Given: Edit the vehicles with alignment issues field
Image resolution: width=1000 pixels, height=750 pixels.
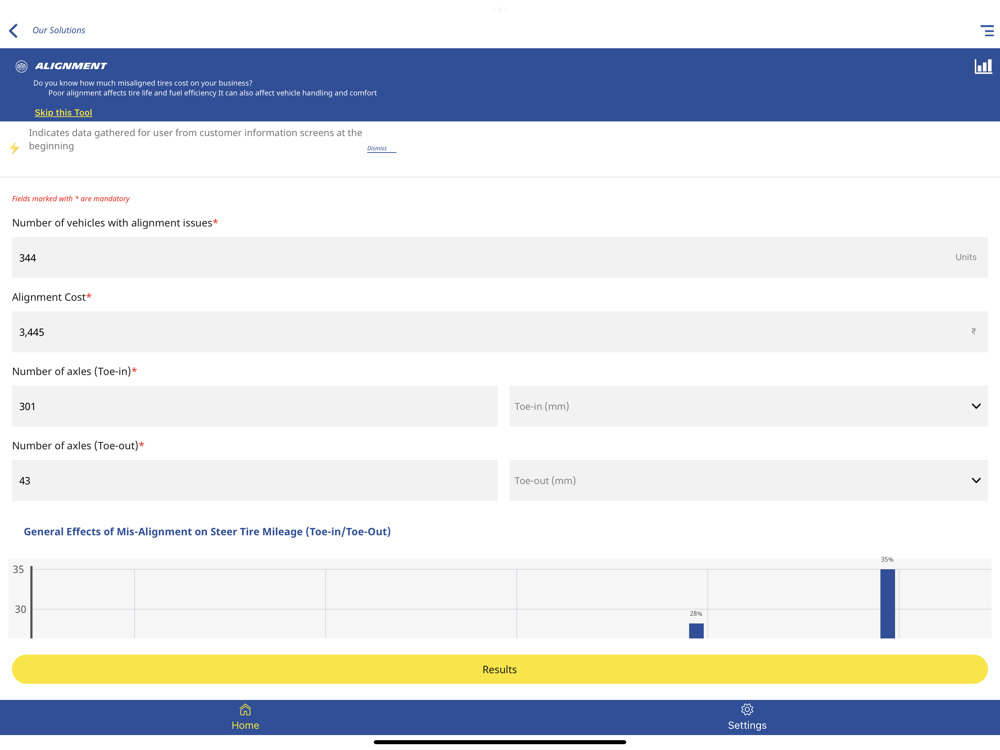Looking at the screenshot, I should click(x=499, y=258).
